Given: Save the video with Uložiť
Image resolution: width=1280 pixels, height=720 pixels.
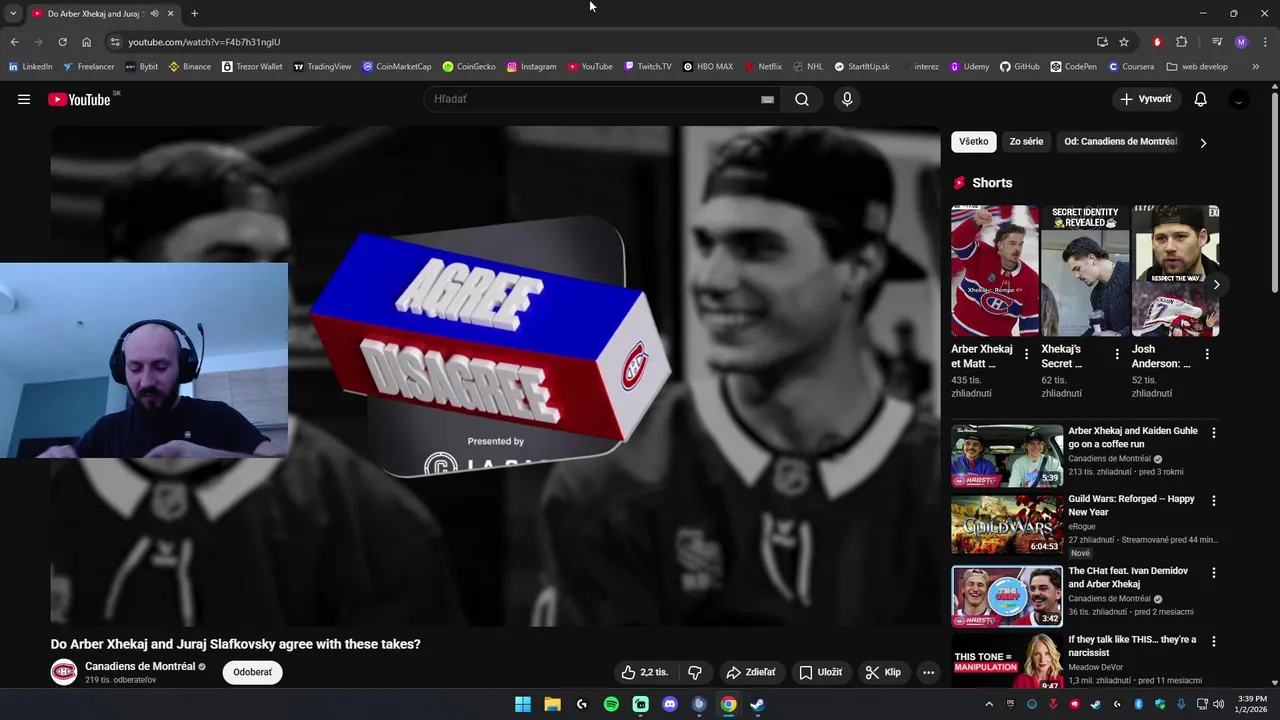Looking at the screenshot, I should click(820, 672).
